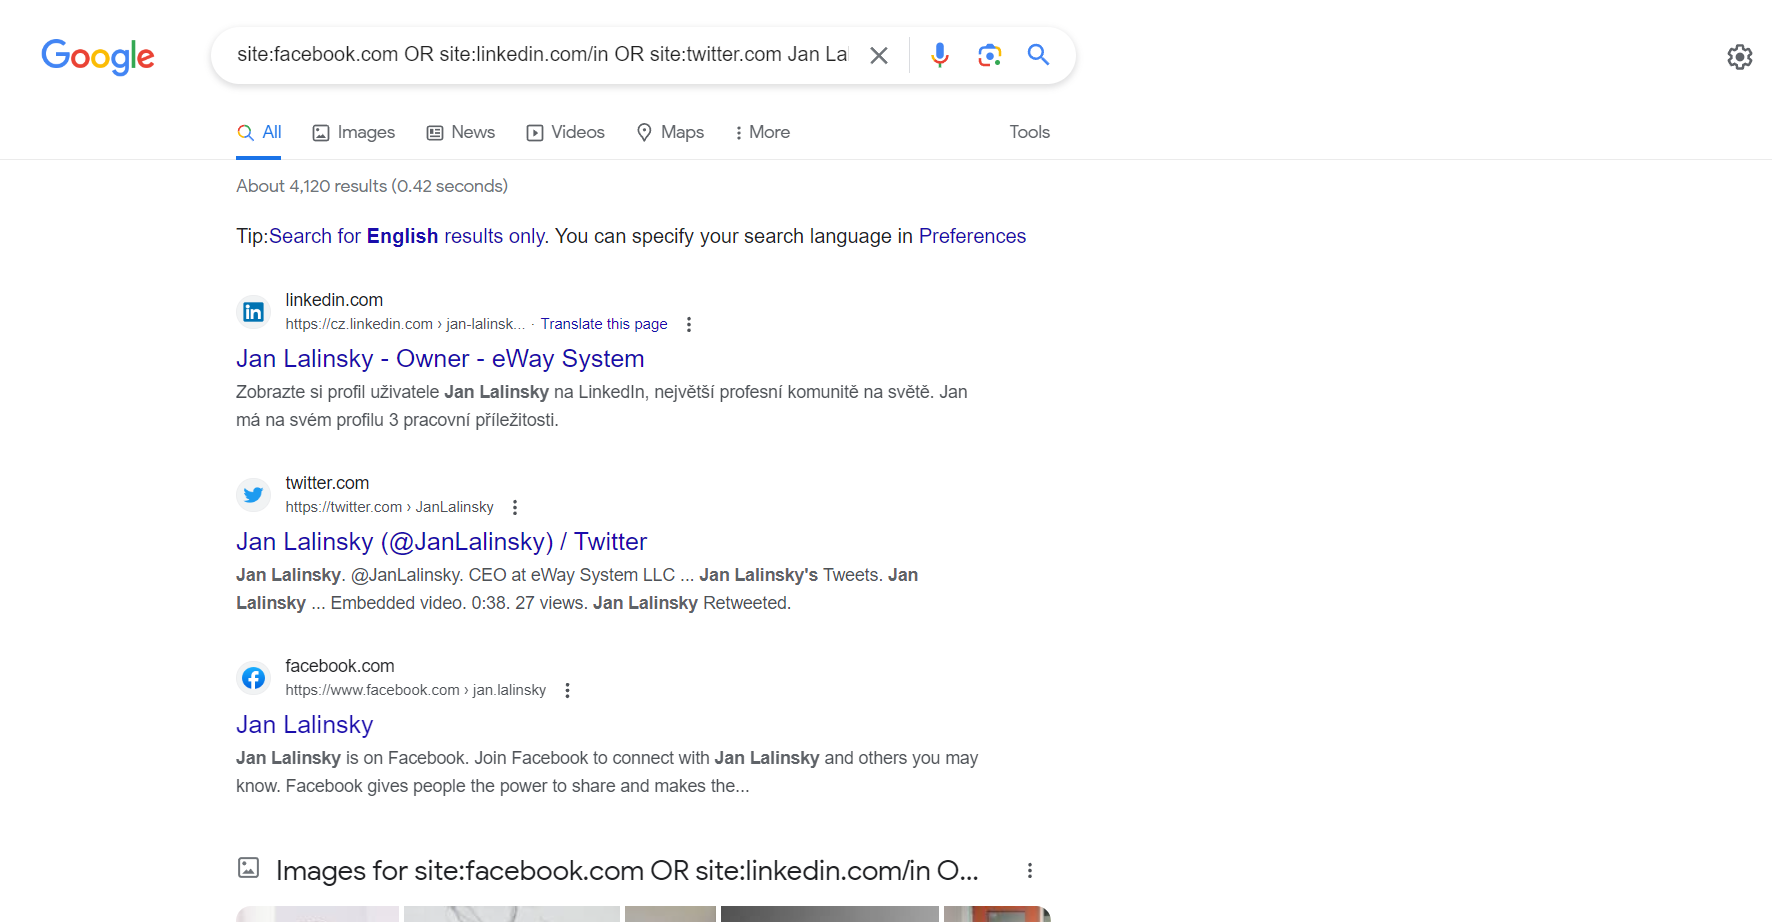Click the https://www.facebook.com › jan.lalinsky breadcrumb
Image resolution: width=1772 pixels, height=922 pixels.
(415, 690)
